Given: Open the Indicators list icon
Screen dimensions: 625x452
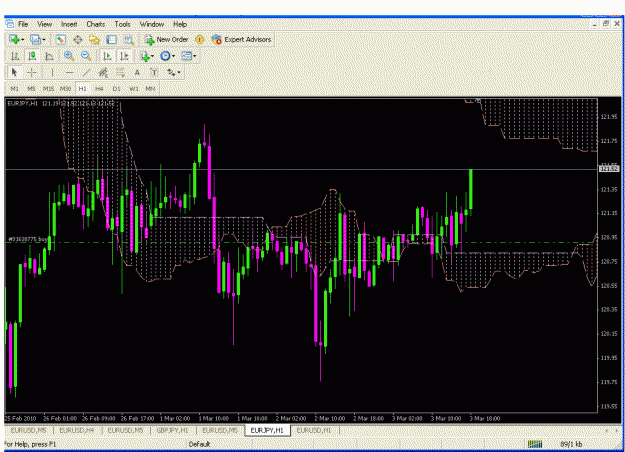Looking at the screenshot, I should pyautogui.click(x=145, y=56).
